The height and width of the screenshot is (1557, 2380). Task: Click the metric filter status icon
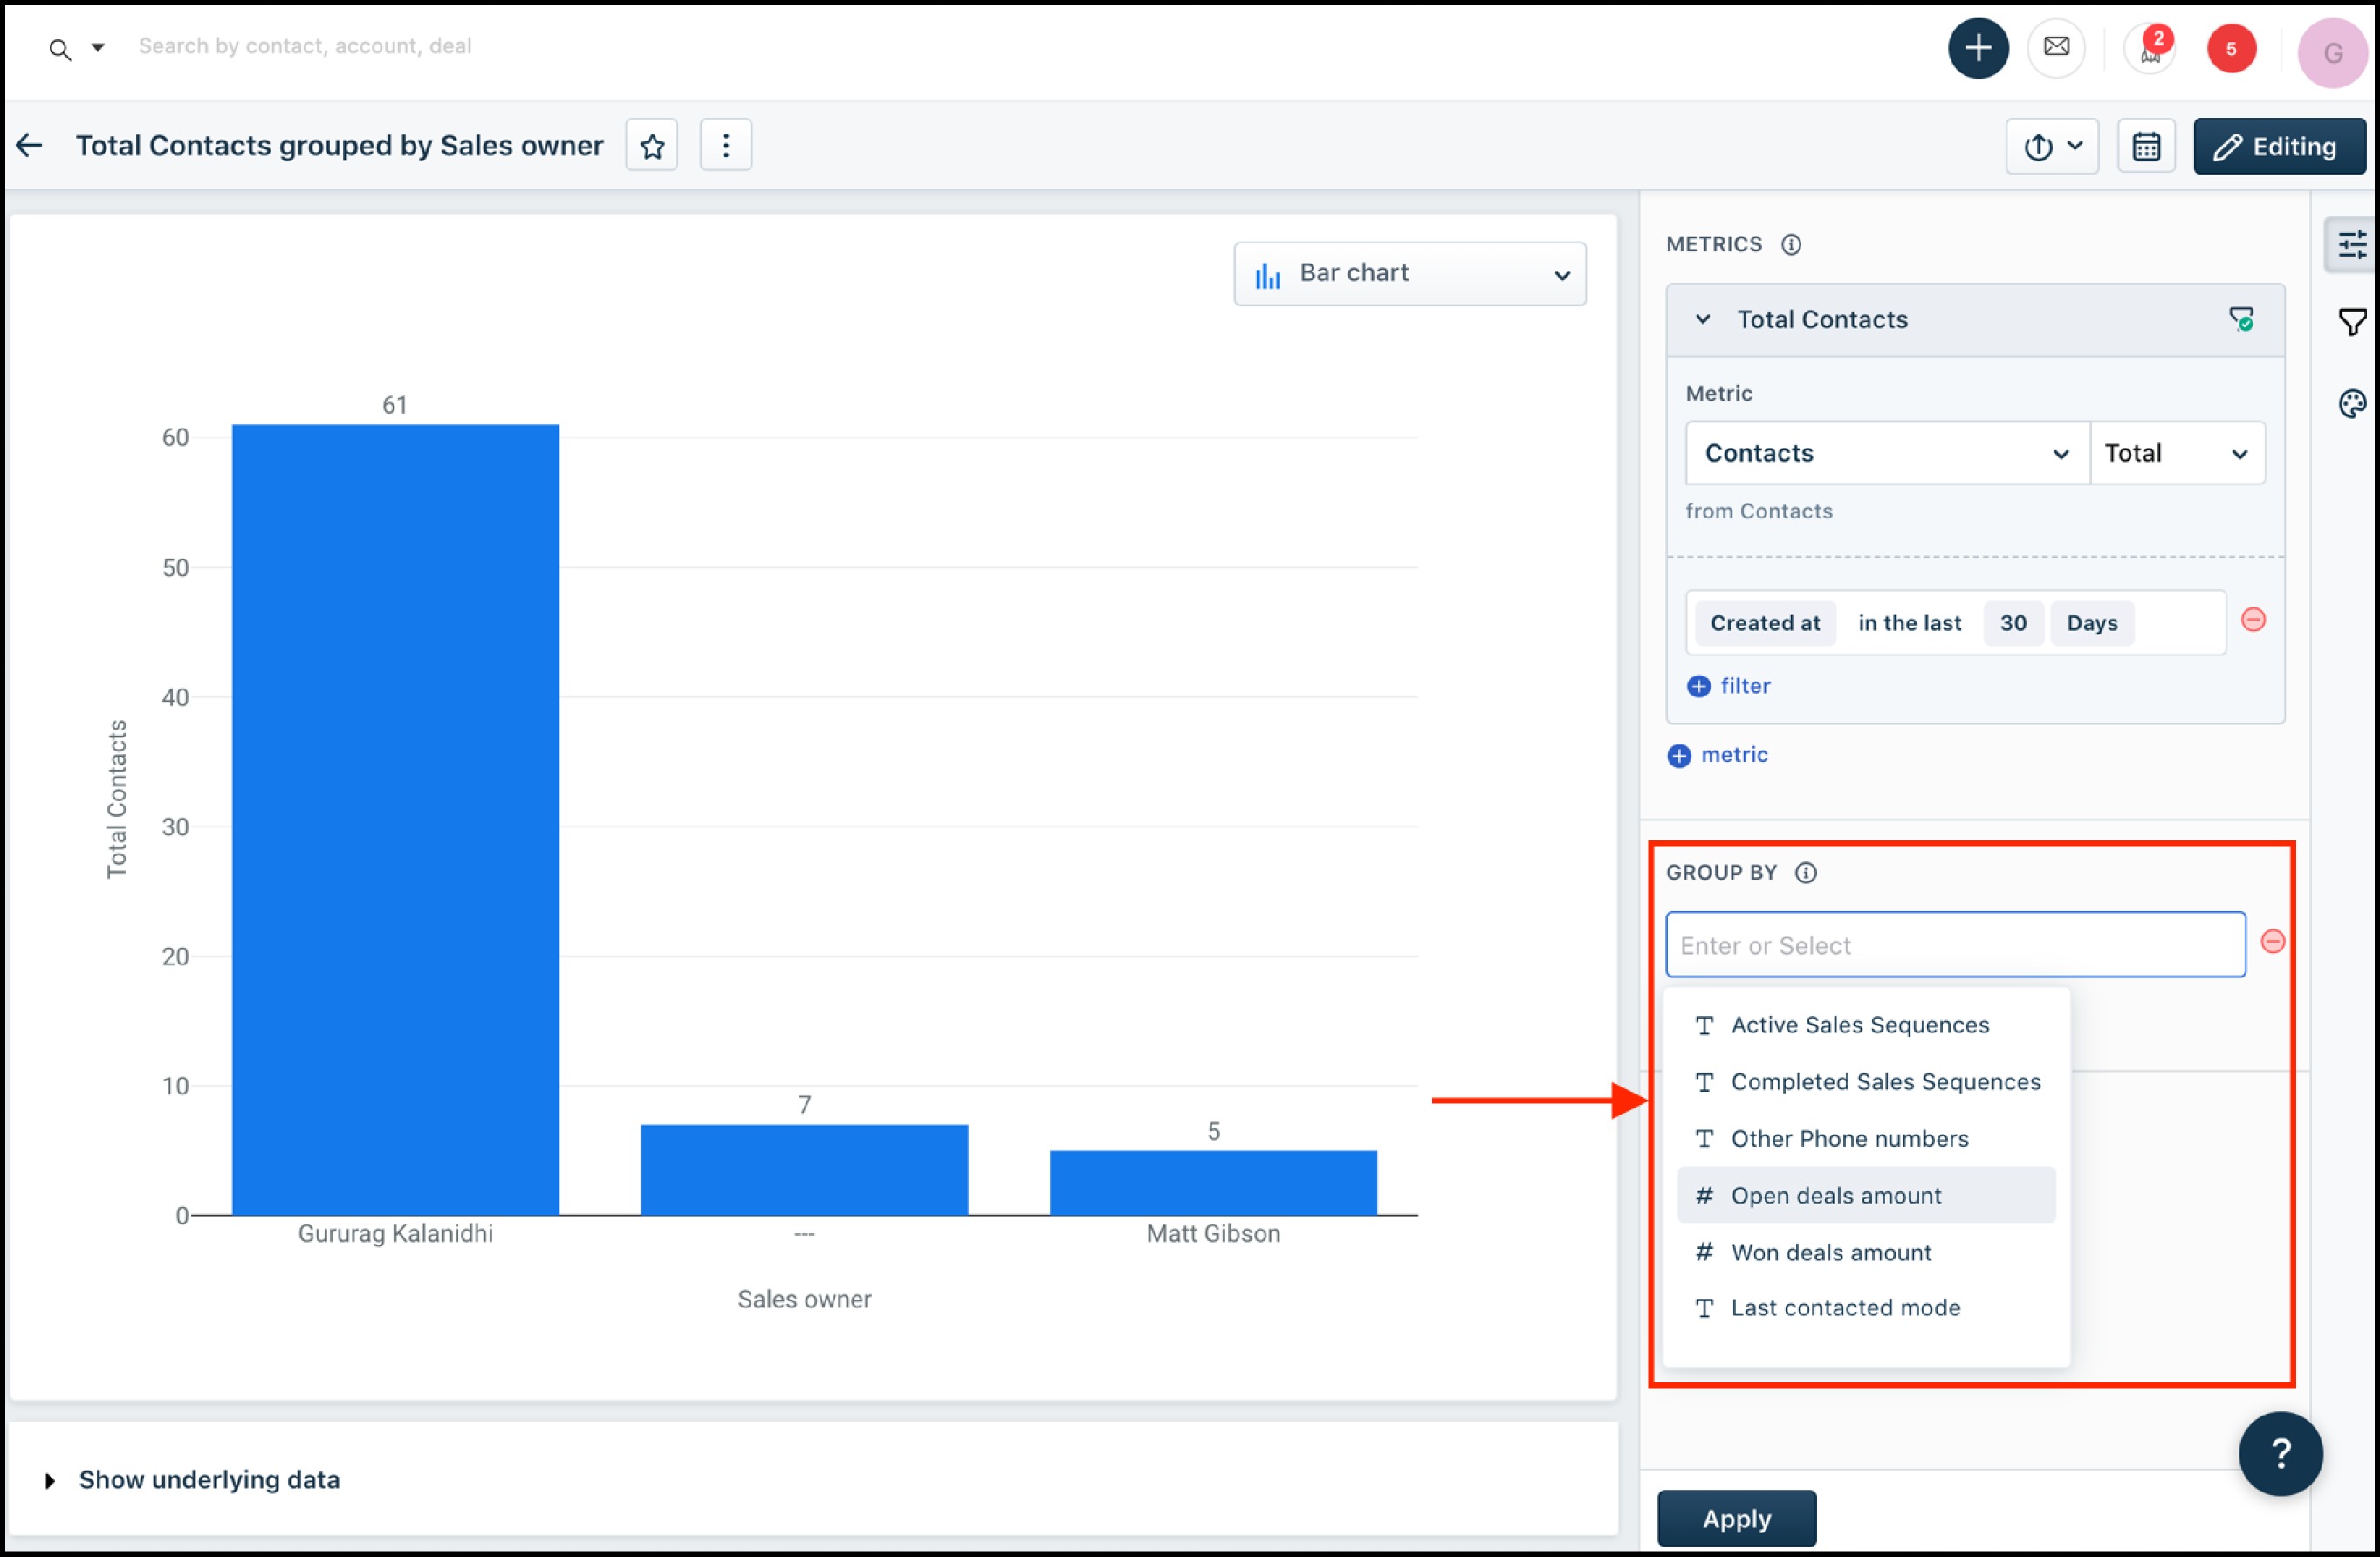click(x=2241, y=320)
